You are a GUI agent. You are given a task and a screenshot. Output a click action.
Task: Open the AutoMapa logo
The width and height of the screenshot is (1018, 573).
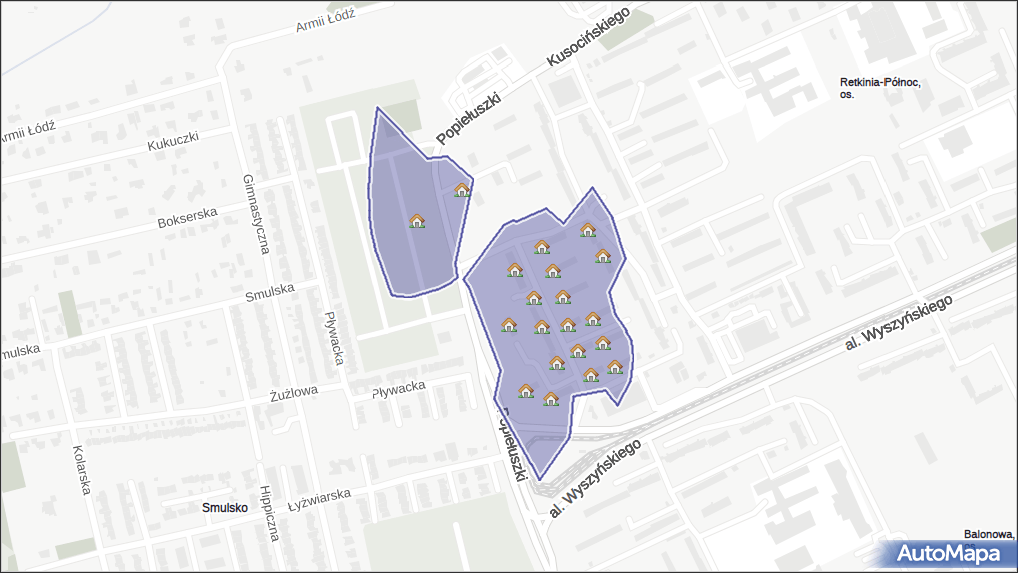click(x=949, y=553)
